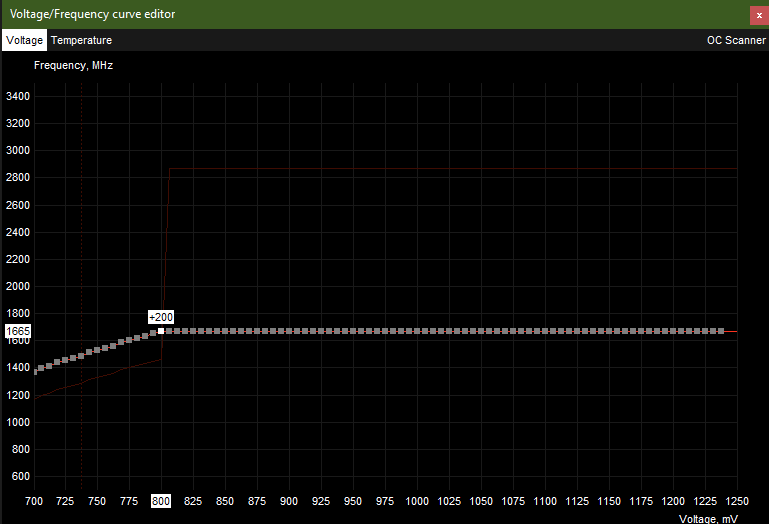The width and height of the screenshot is (769, 524).
Task: Click the 600 frequency axis label
Action: (x=21, y=476)
